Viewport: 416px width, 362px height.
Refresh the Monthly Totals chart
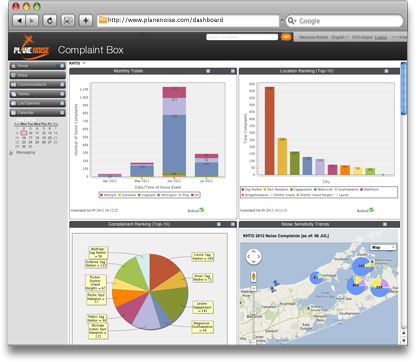196,210
